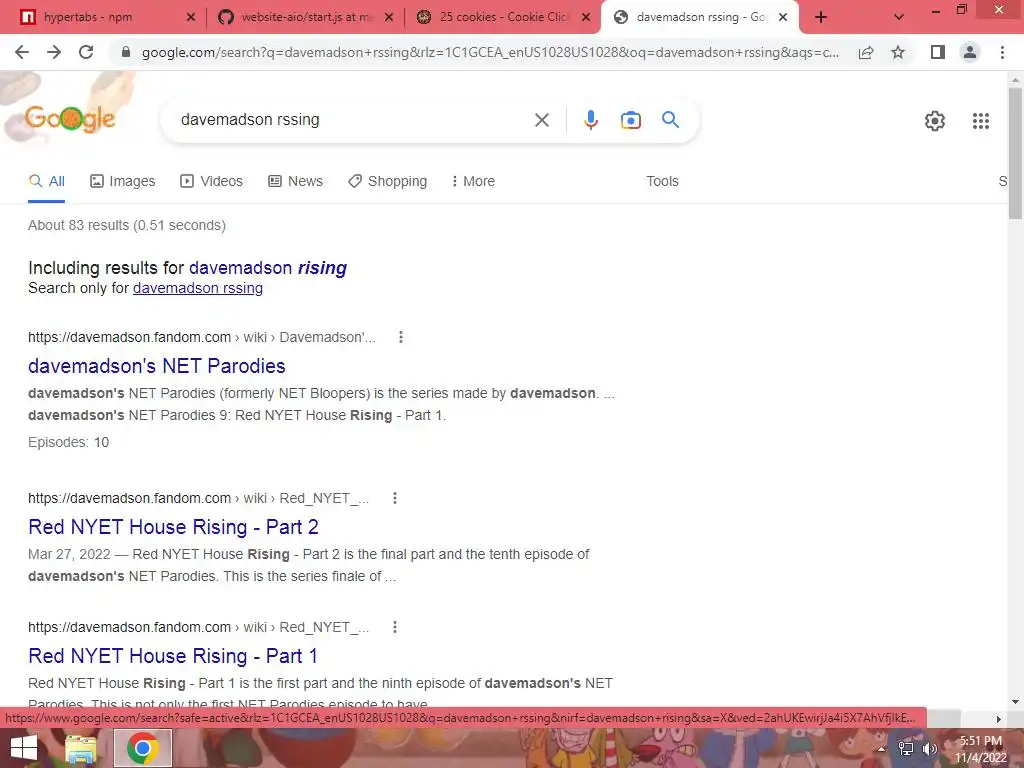Open Chrome from the taskbar

coord(143,748)
